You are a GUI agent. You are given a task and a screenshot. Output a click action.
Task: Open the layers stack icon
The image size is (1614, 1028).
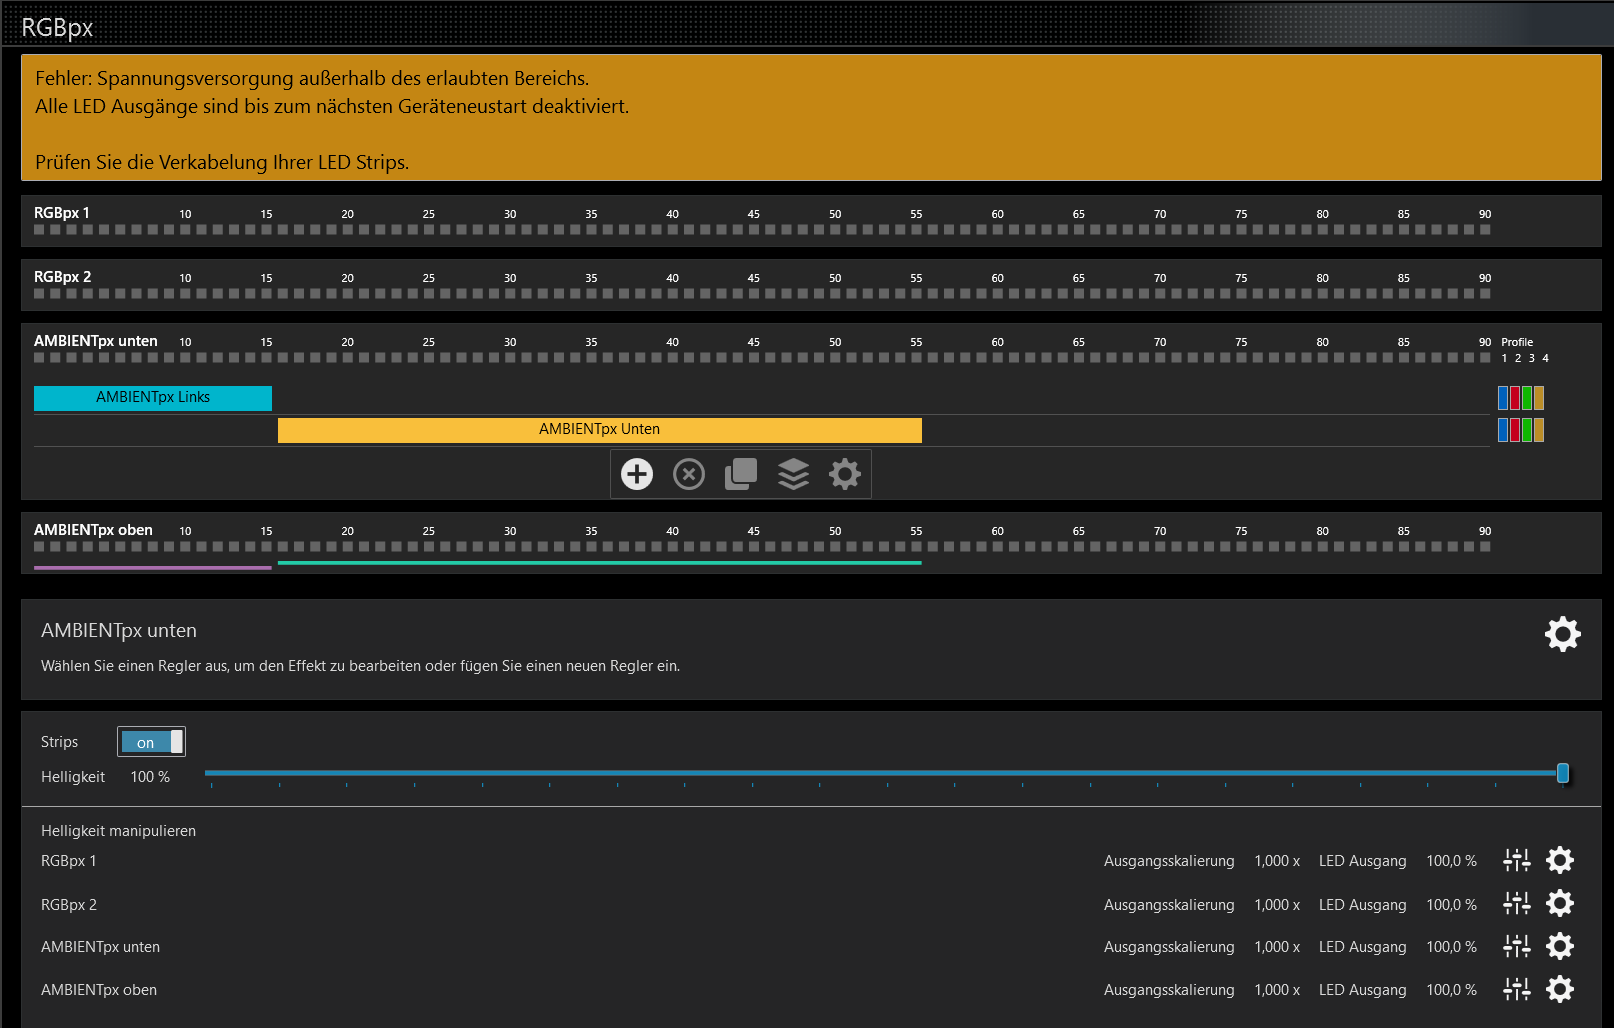coord(793,474)
